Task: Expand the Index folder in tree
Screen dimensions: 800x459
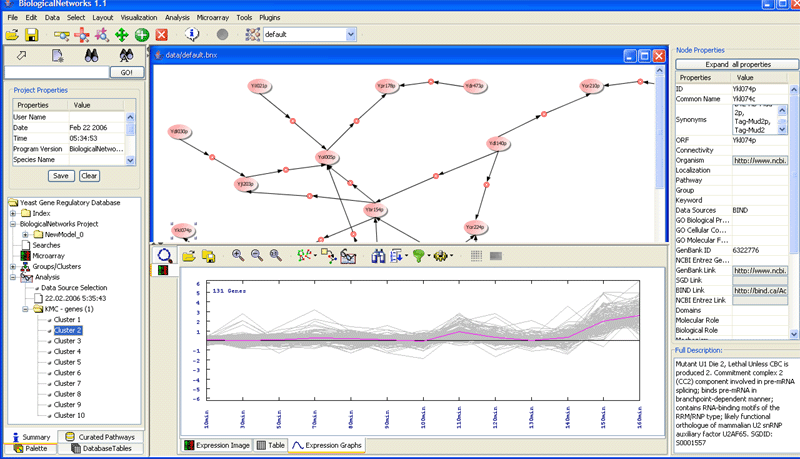Action: point(13,213)
